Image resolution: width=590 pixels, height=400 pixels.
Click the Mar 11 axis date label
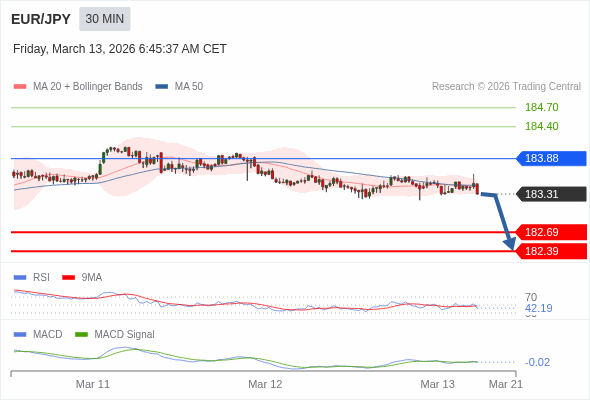tap(93, 384)
